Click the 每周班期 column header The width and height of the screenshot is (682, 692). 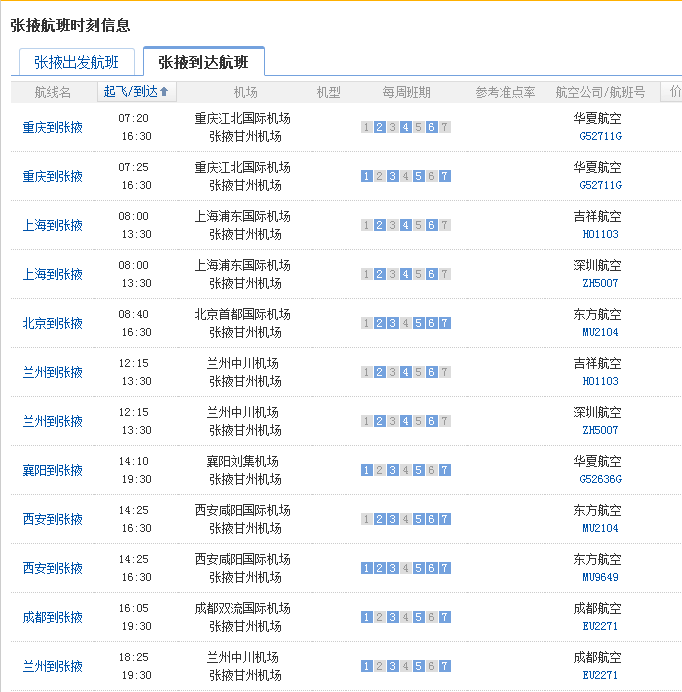pos(406,92)
